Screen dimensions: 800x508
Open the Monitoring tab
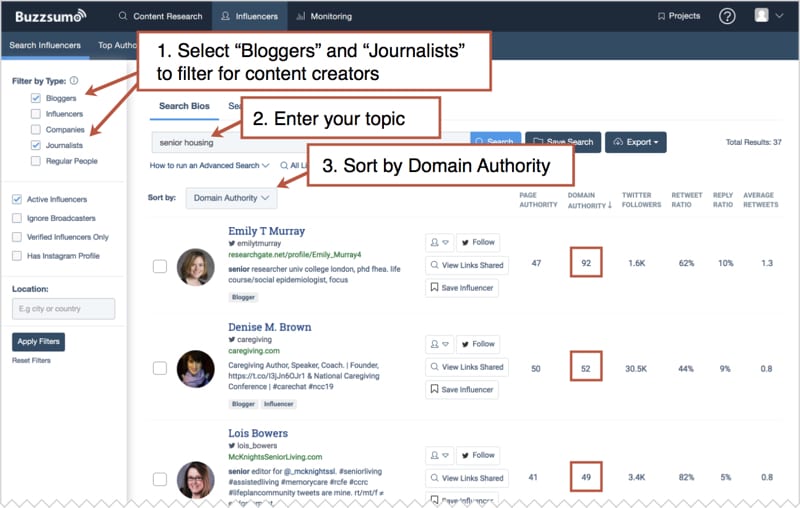point(324,16)
